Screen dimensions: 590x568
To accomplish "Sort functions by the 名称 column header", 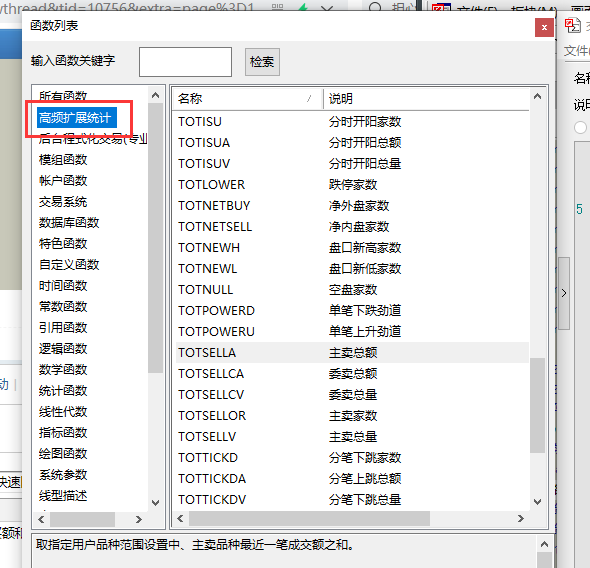I will [247, 99].
